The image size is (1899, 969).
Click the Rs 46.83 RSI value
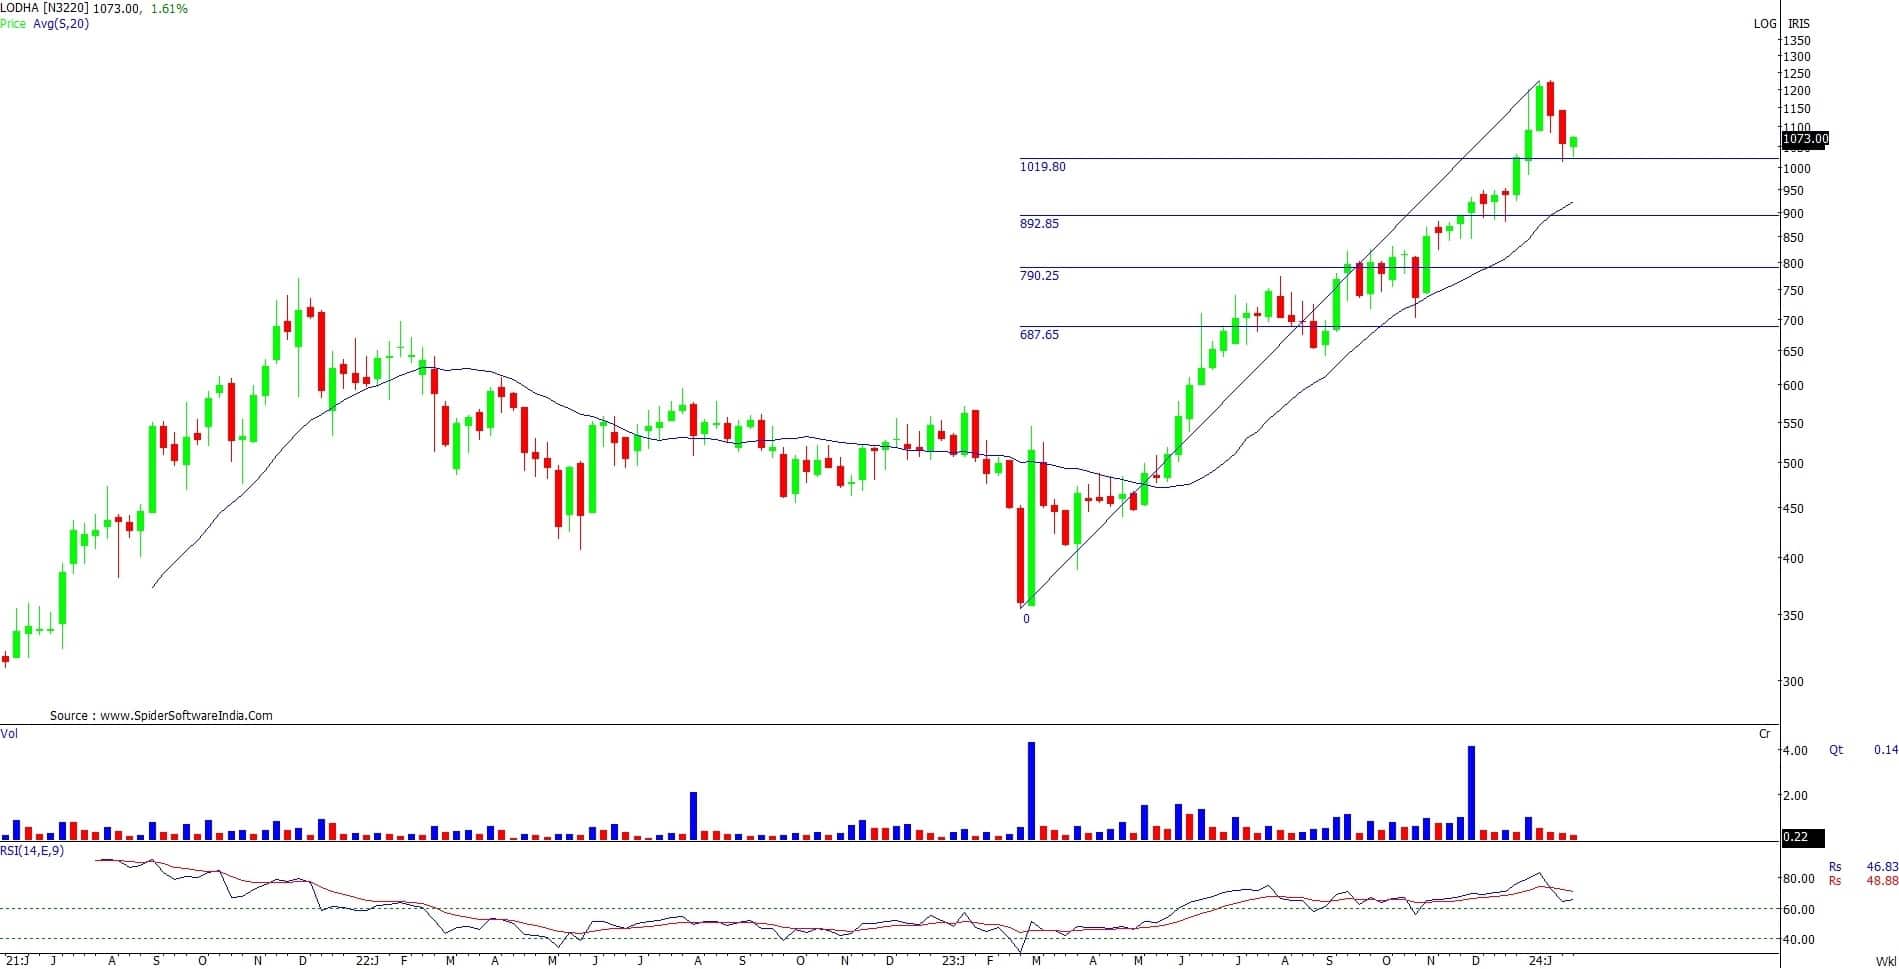tap(1863, 867)
